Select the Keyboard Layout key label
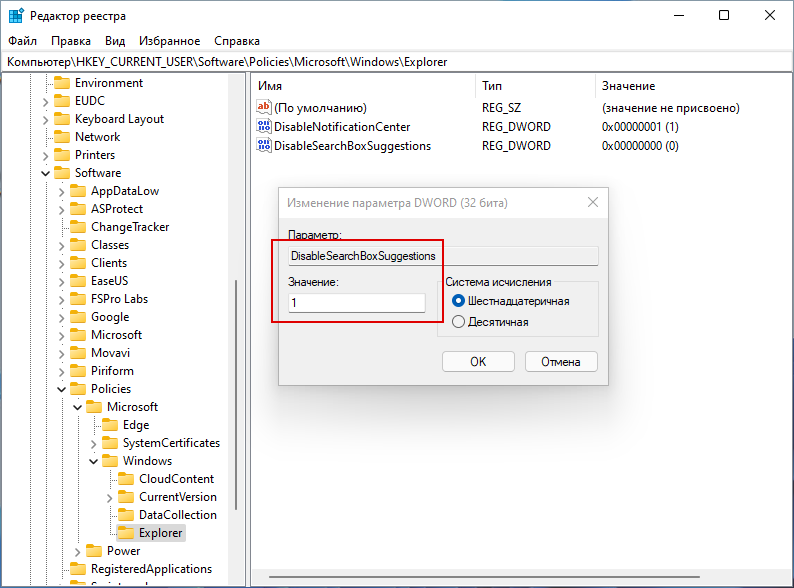 (x=120, y=119)
